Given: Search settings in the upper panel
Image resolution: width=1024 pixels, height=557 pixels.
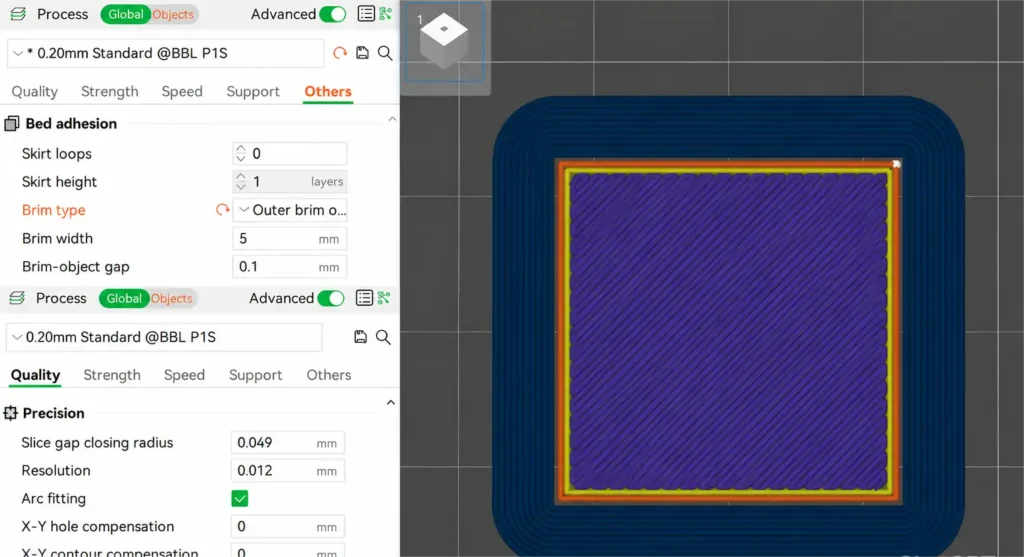Looking at the screenshot, I should pos(385,53).
